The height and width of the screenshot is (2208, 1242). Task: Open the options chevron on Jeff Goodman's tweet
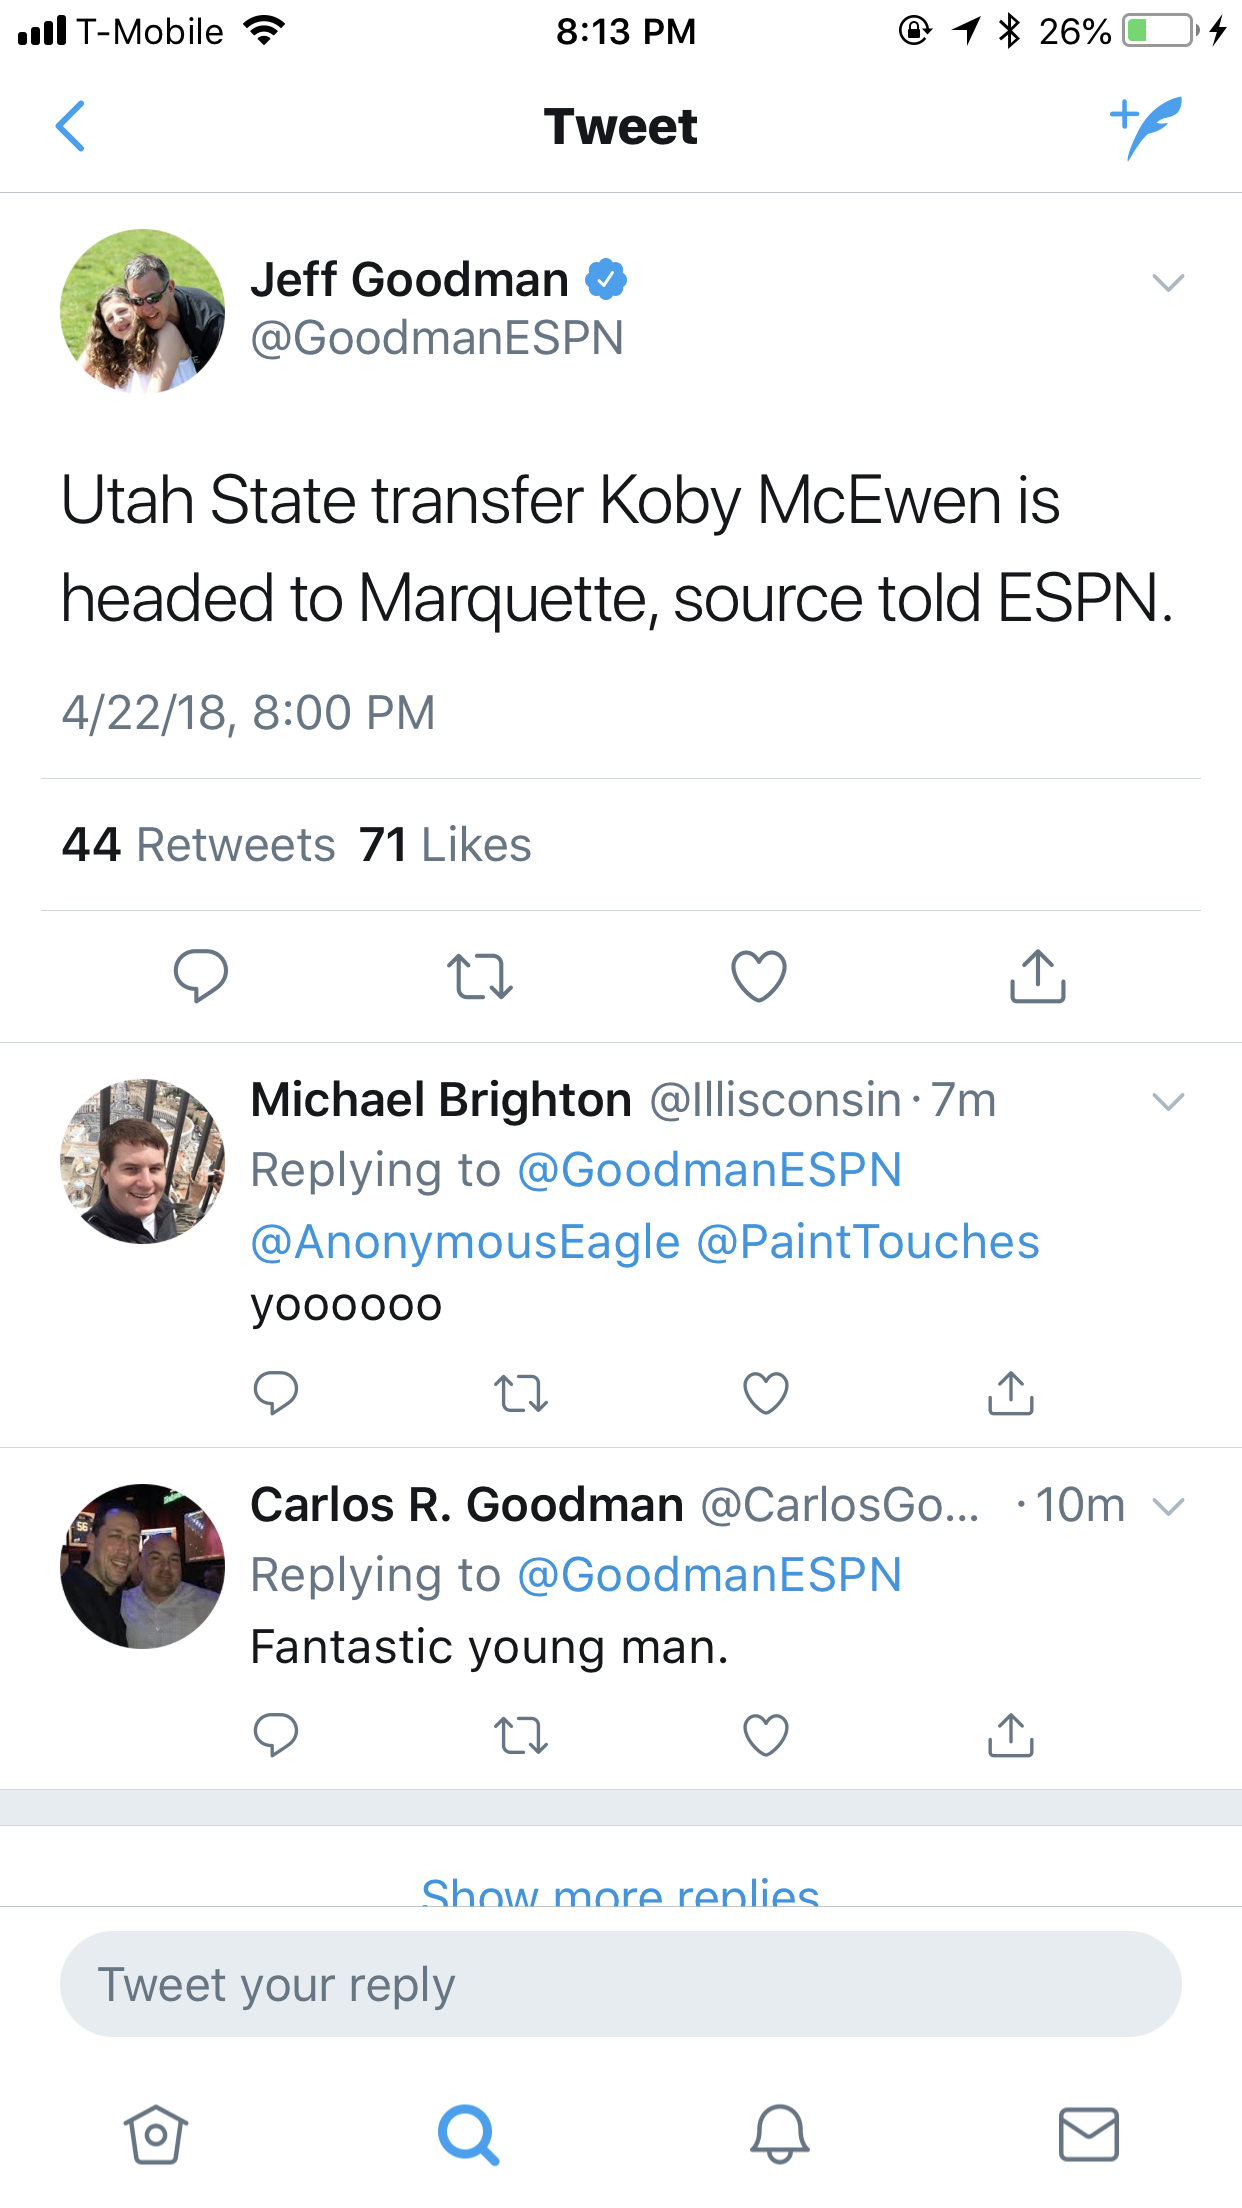click(1167, 283)
